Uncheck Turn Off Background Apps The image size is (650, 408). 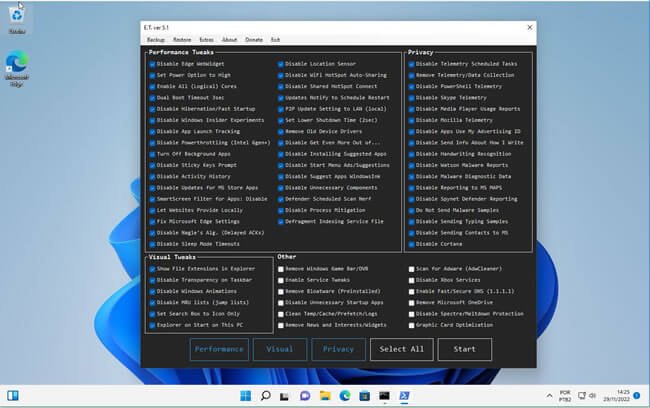(x=152, y=154)
